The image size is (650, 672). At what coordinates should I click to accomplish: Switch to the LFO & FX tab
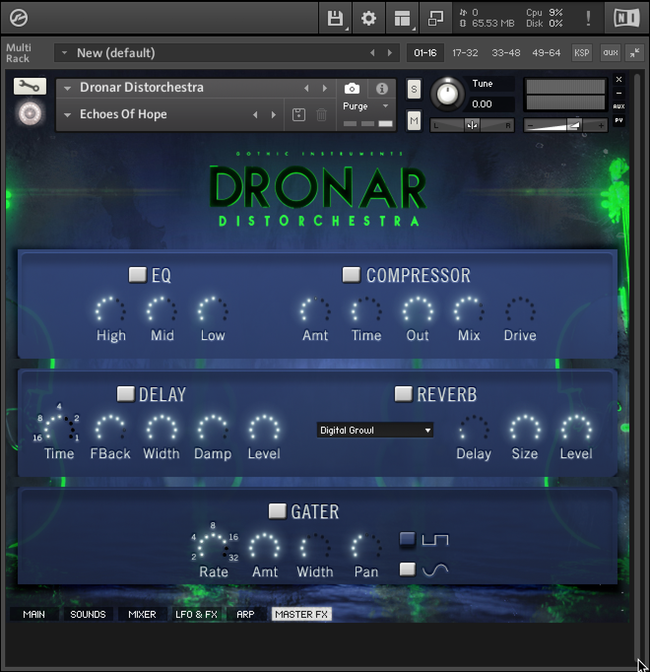click(x=196, y=614)
